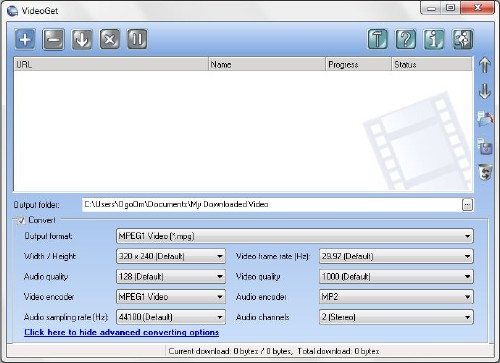Viewport: 500px width, 363px height.
Task: Click the convert file icon in right sidebar
Action: tap(485, 119)
